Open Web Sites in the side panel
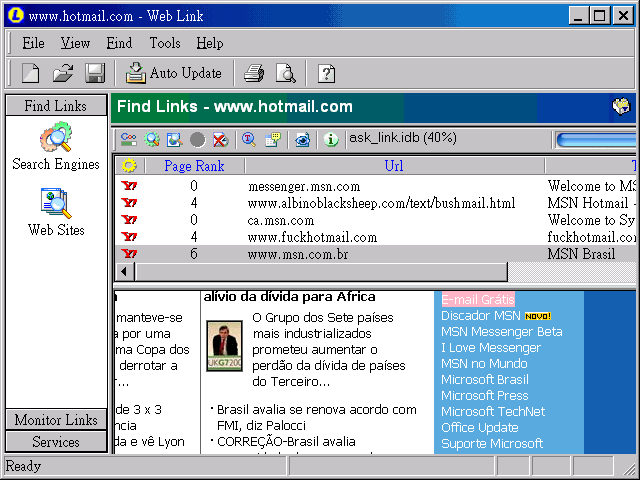640x480 pixels. coord(56,212)
